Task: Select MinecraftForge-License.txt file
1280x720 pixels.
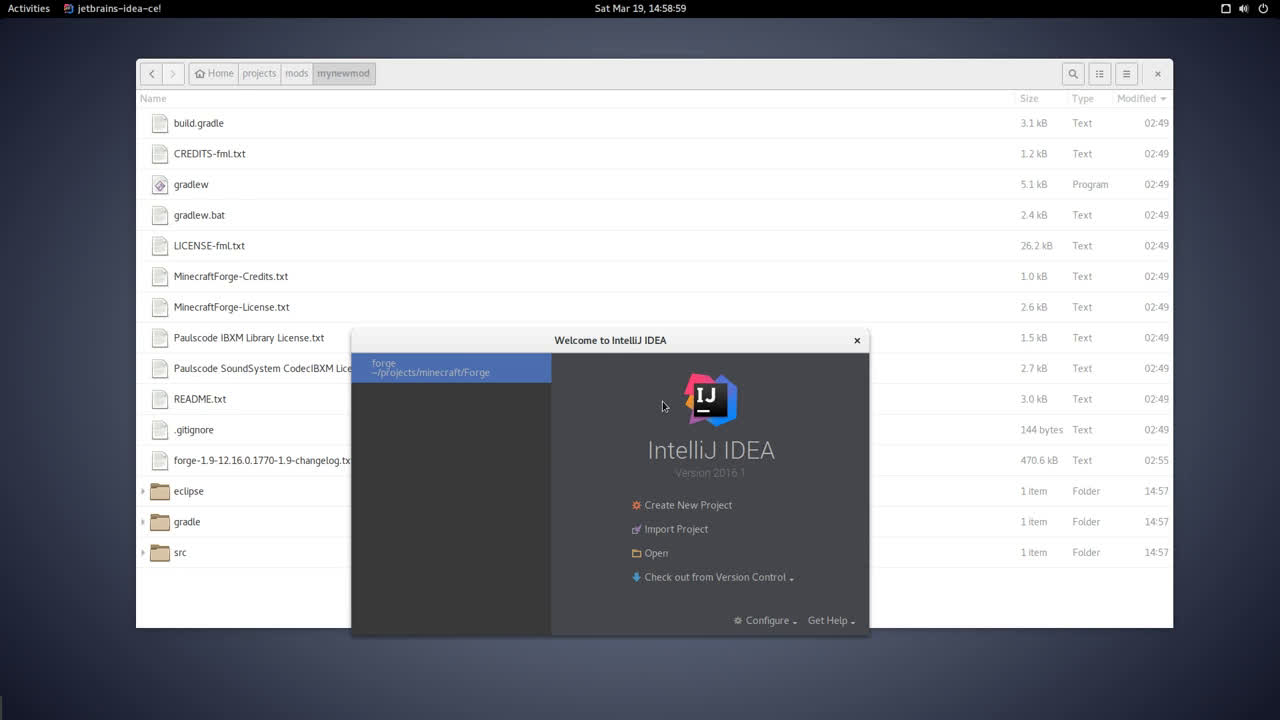Action: (232, 307)
